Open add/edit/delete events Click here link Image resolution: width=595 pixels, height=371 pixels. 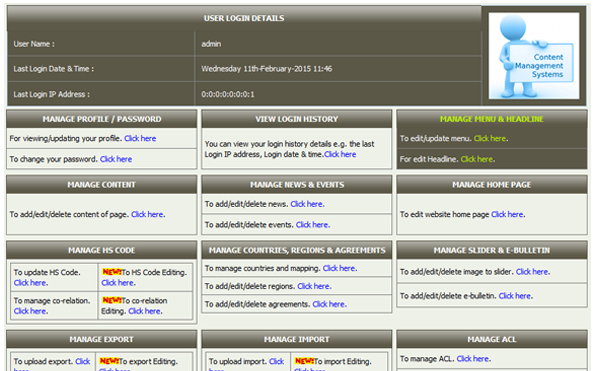tap(312, 225)
